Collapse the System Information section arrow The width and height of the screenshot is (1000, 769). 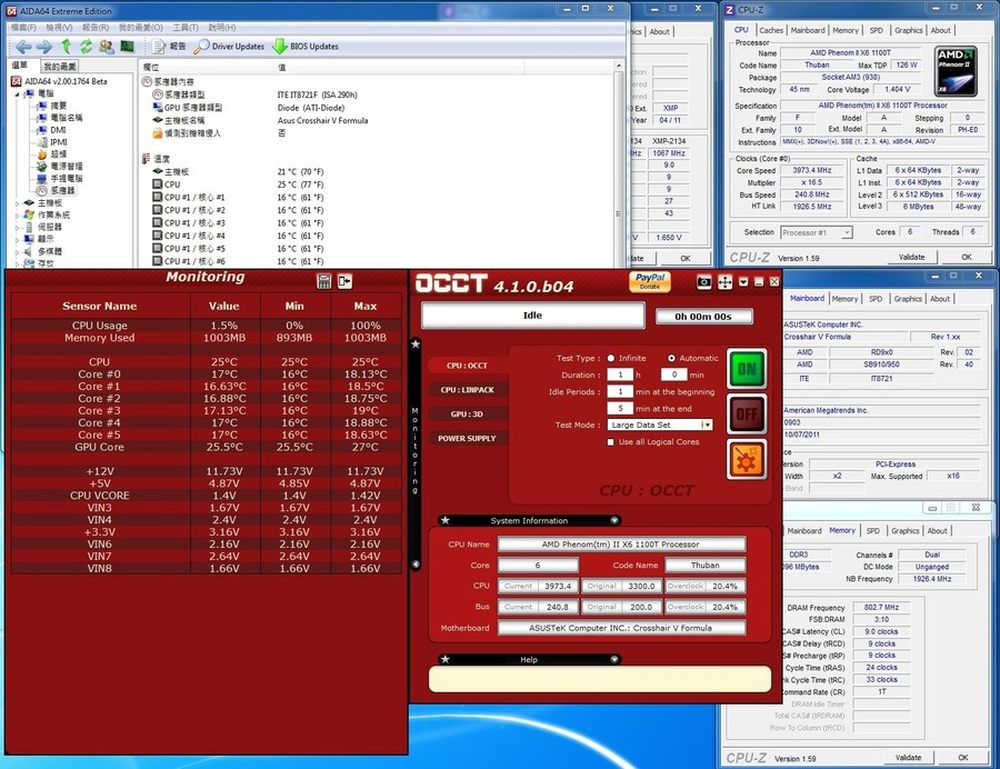pos(614,520)
